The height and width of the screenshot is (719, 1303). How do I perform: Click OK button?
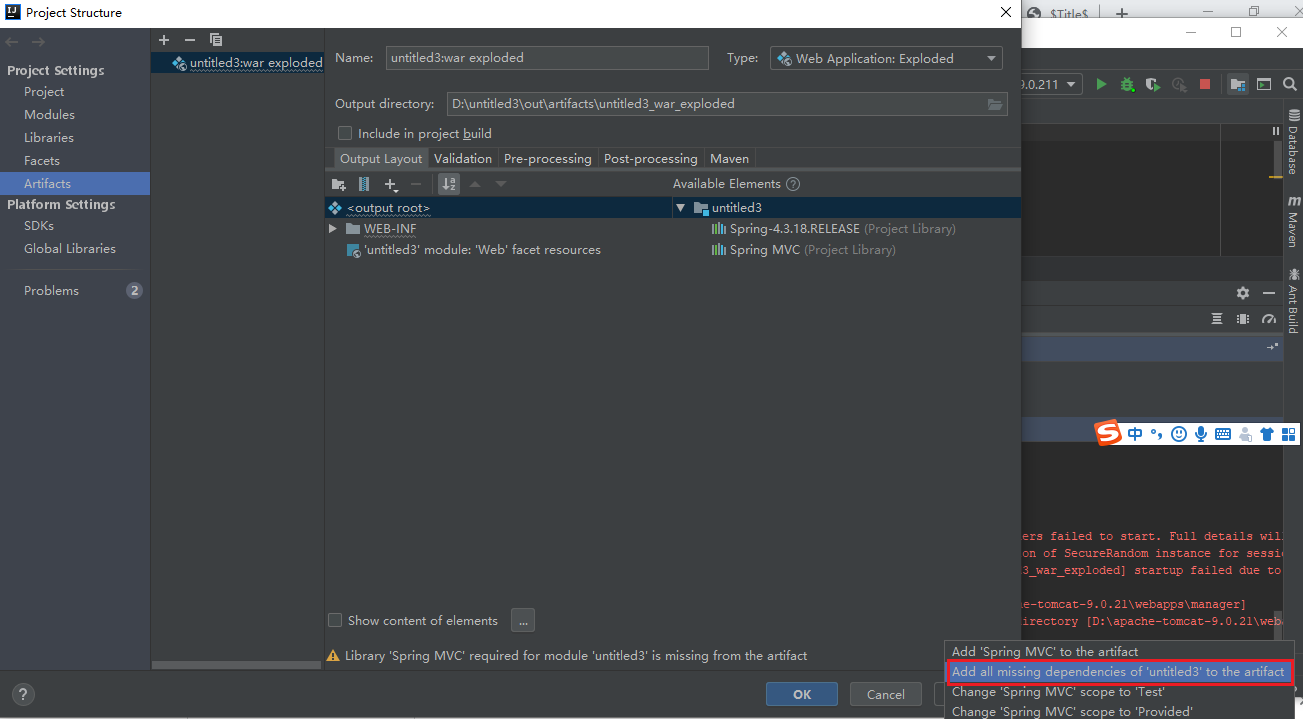[x=802, y=694]
